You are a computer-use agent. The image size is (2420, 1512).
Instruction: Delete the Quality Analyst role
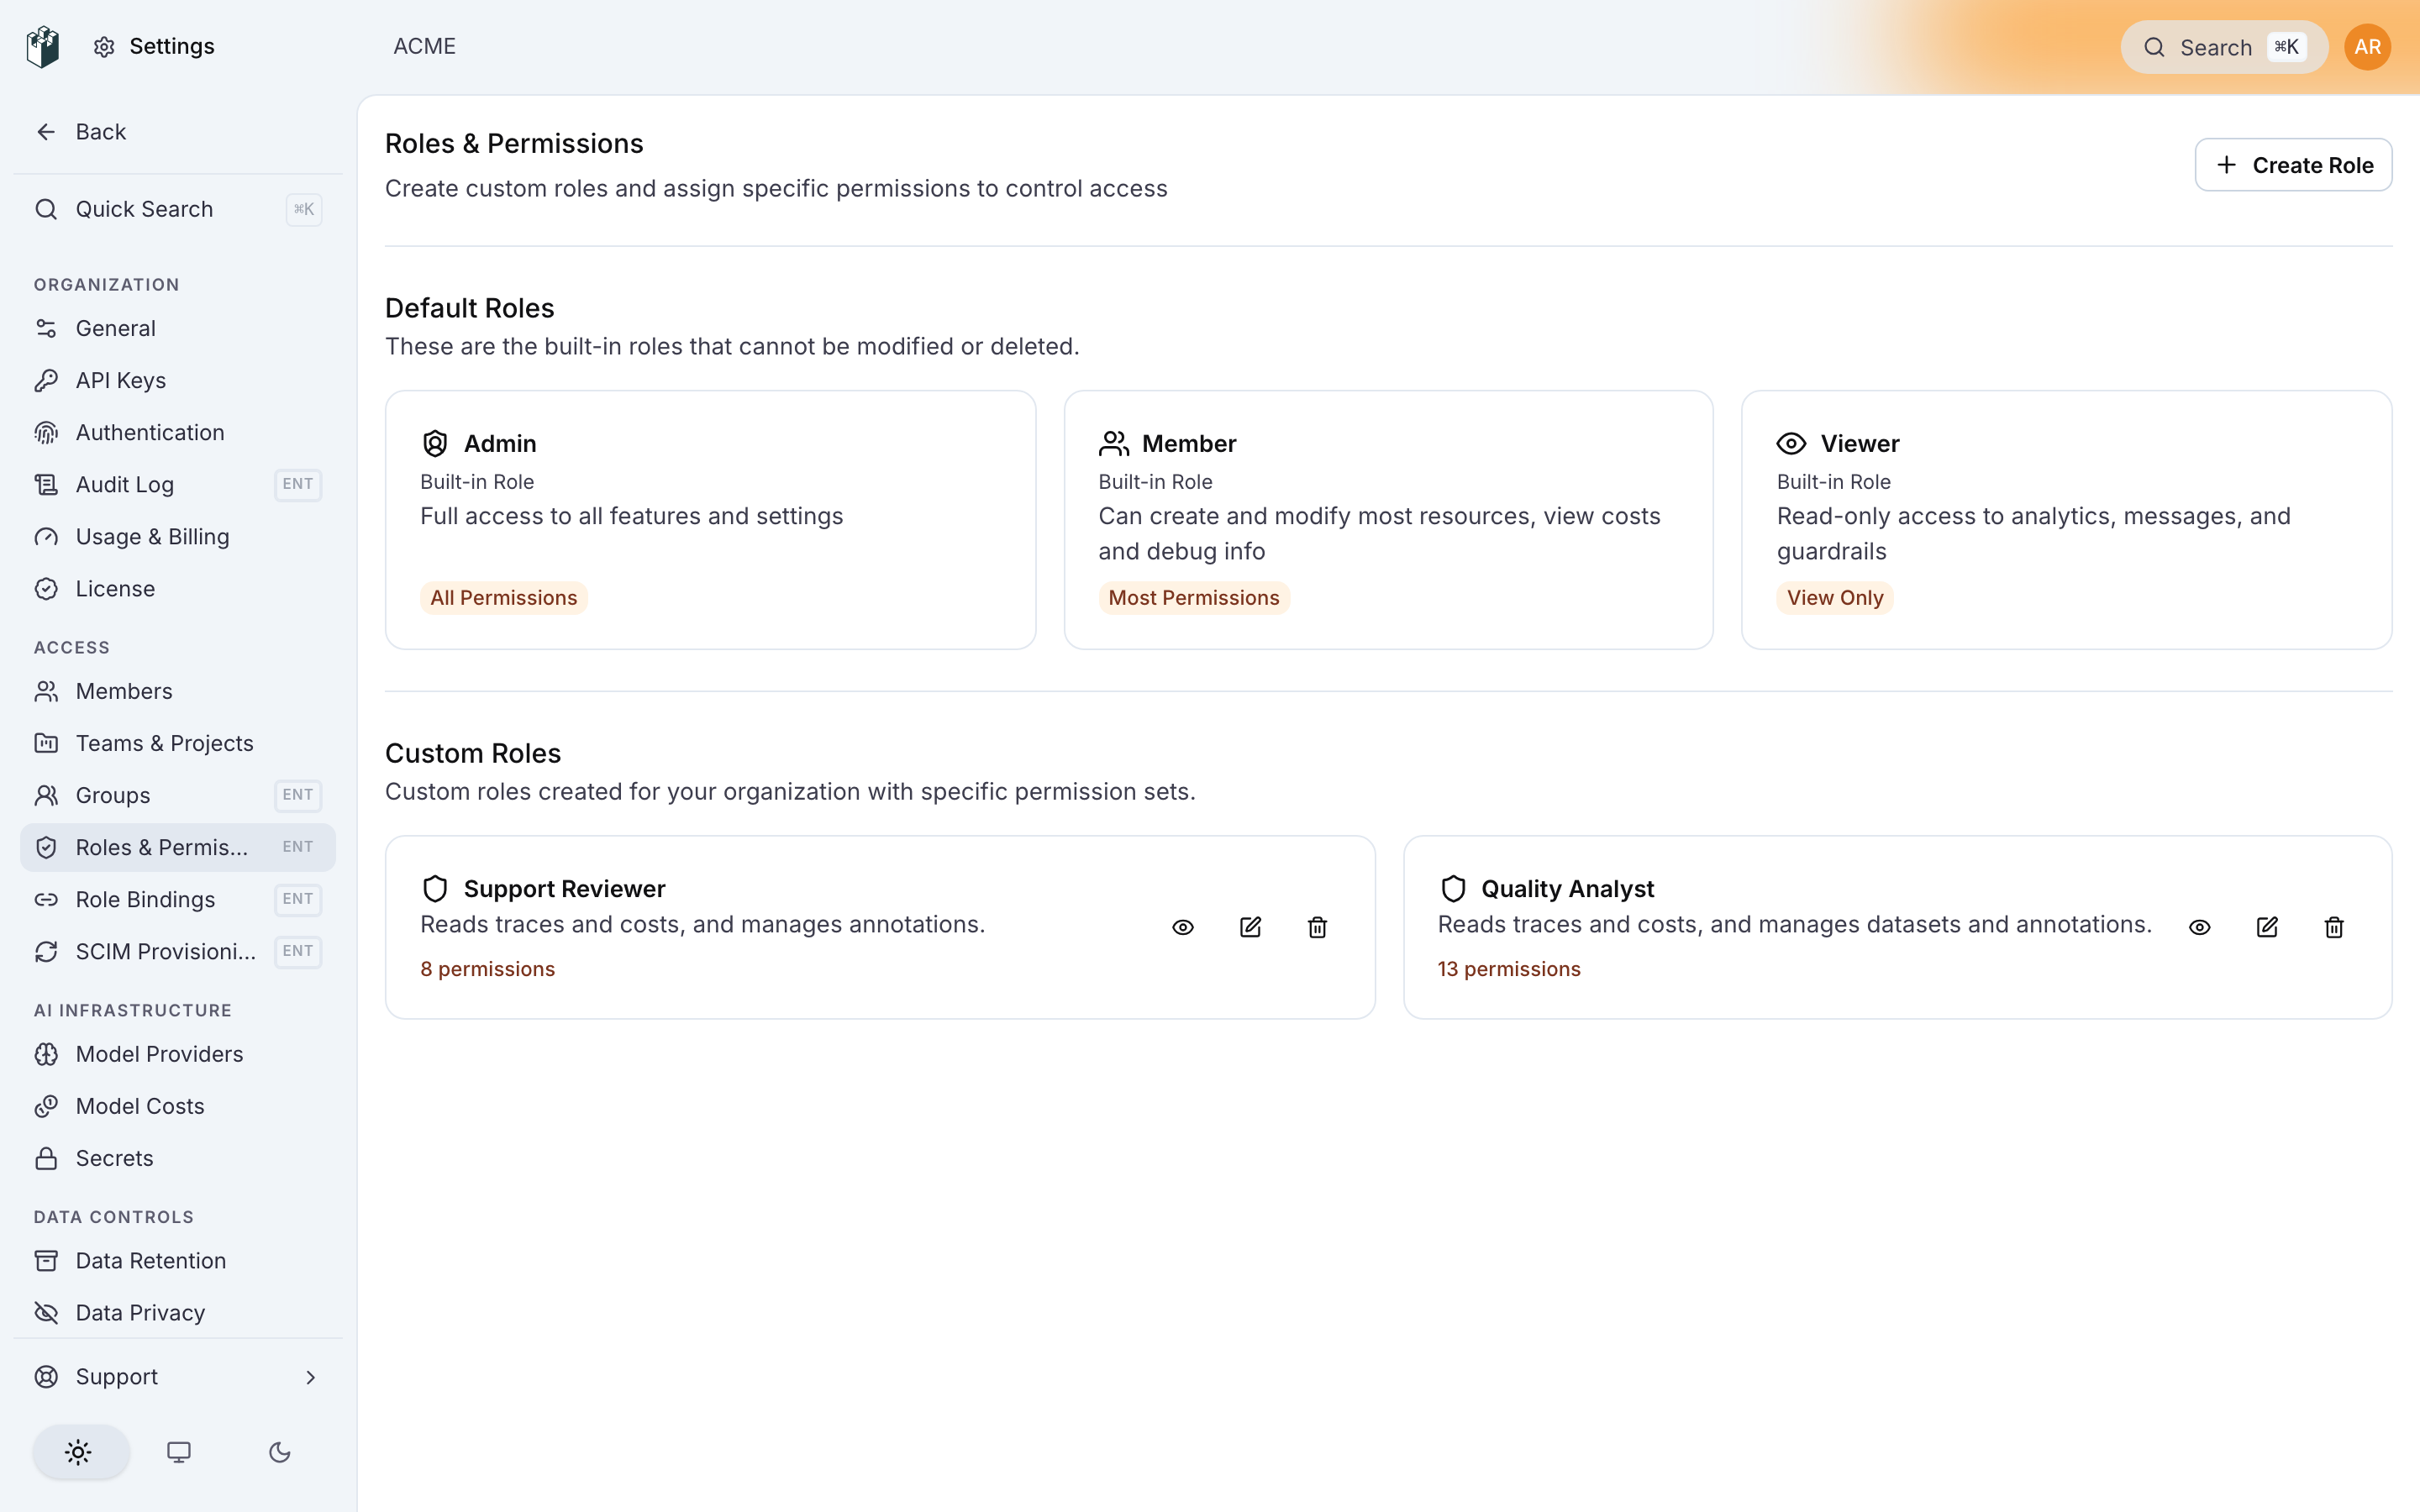[x=2334, y=927]
